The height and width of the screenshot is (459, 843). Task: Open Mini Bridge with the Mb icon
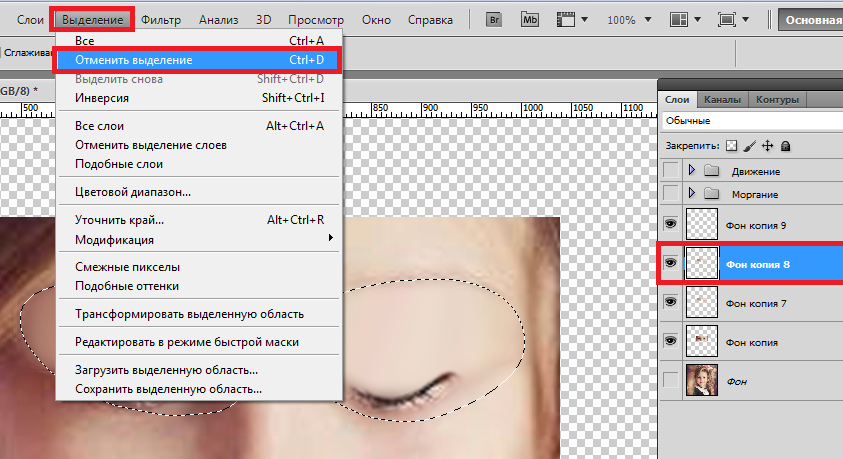pyautogui.click(x=531, y=19)
